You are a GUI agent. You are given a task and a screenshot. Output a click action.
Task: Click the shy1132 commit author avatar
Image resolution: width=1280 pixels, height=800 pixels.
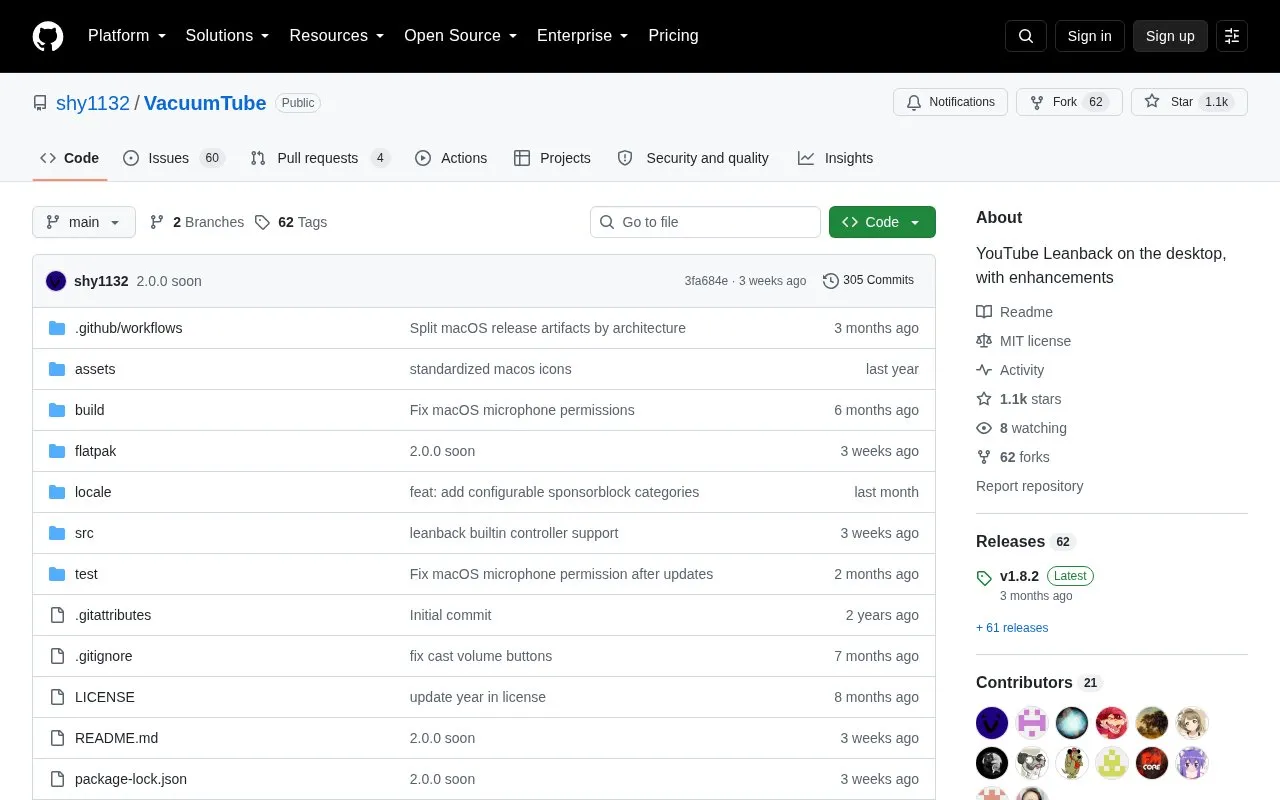pyautogui.click(x=56, y=281)
